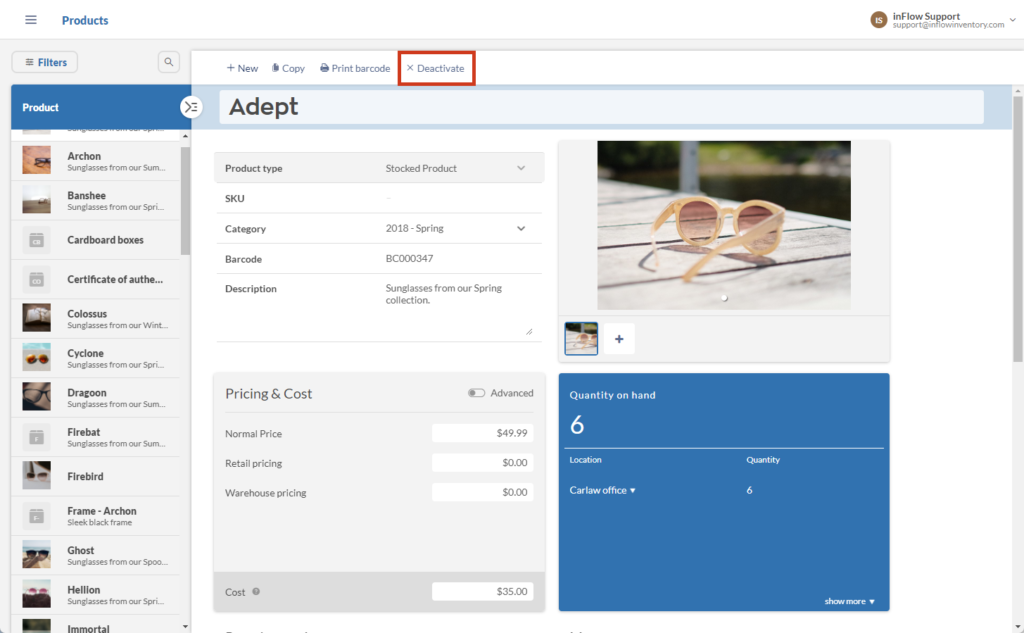Click the Firebat placeholder icon

coord(37,437)
